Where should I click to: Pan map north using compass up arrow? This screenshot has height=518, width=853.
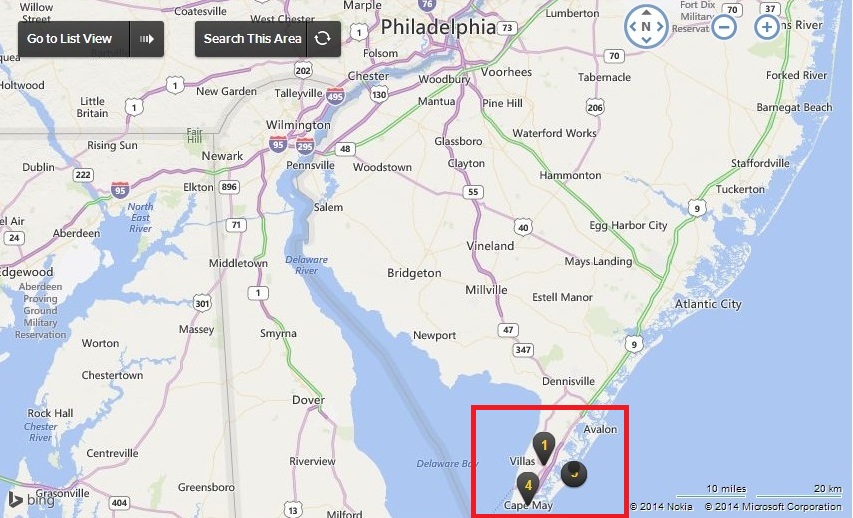click(x=646, y=13)
